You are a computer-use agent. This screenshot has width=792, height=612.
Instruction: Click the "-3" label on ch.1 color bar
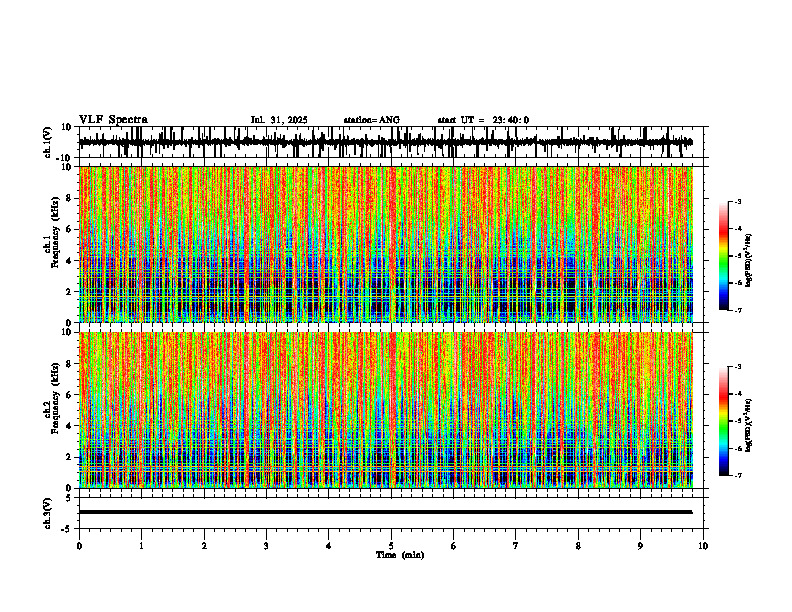point(737,202)
